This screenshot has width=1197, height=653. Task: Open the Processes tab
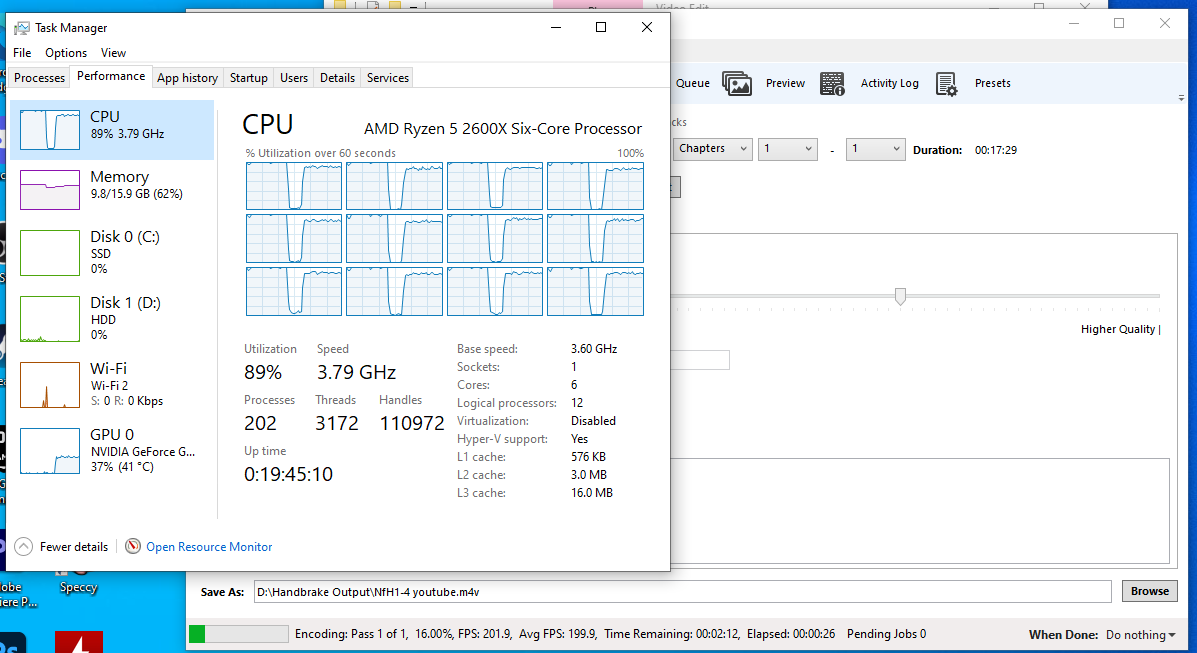coord(39,77)
